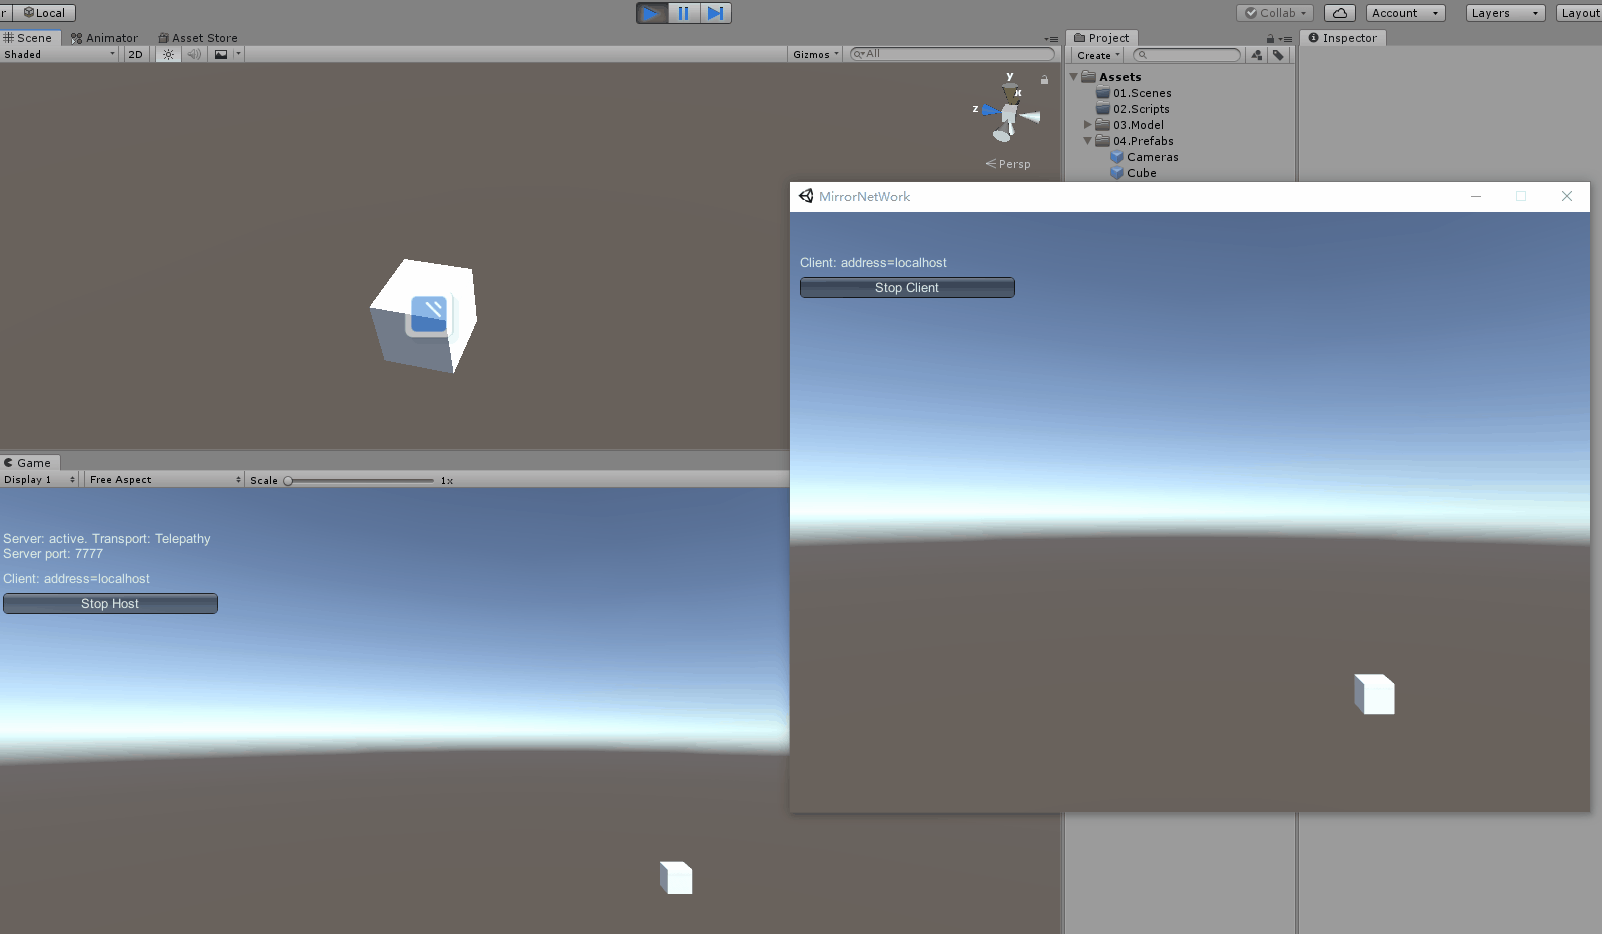Toggle scene lighting sun icon
This screenshot has width=1602, height=934.
point(168,55)
